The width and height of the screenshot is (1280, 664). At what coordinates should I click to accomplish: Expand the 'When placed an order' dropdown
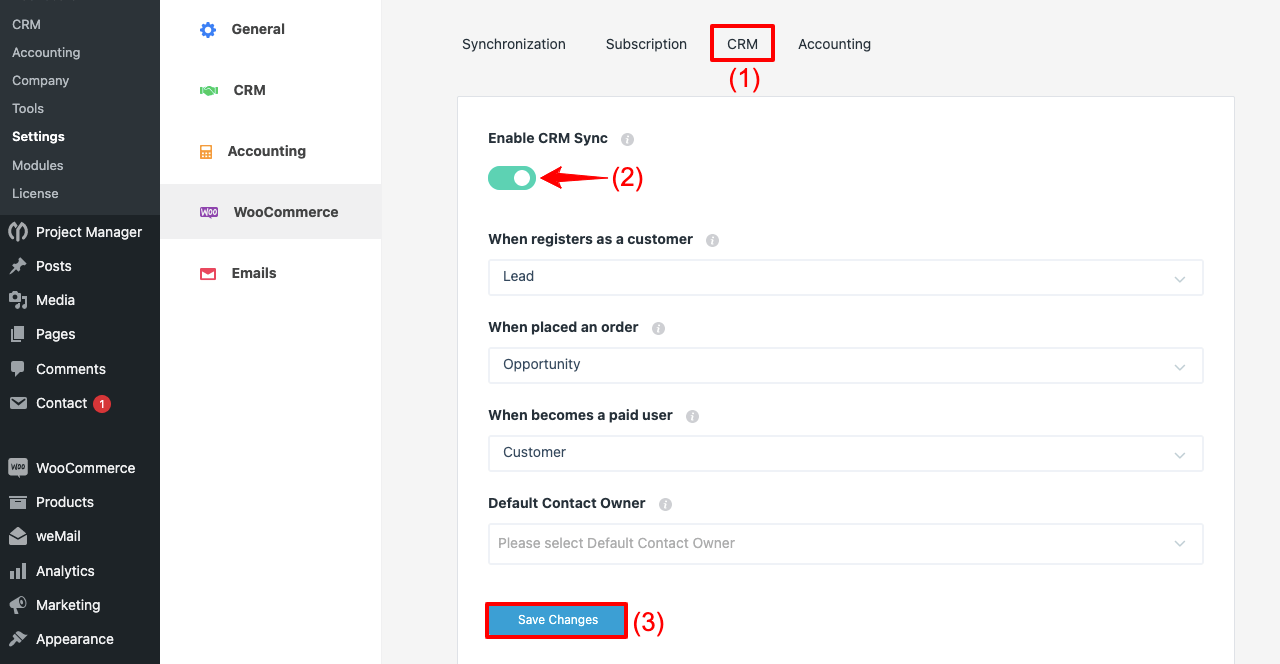[x=845, y=365]
